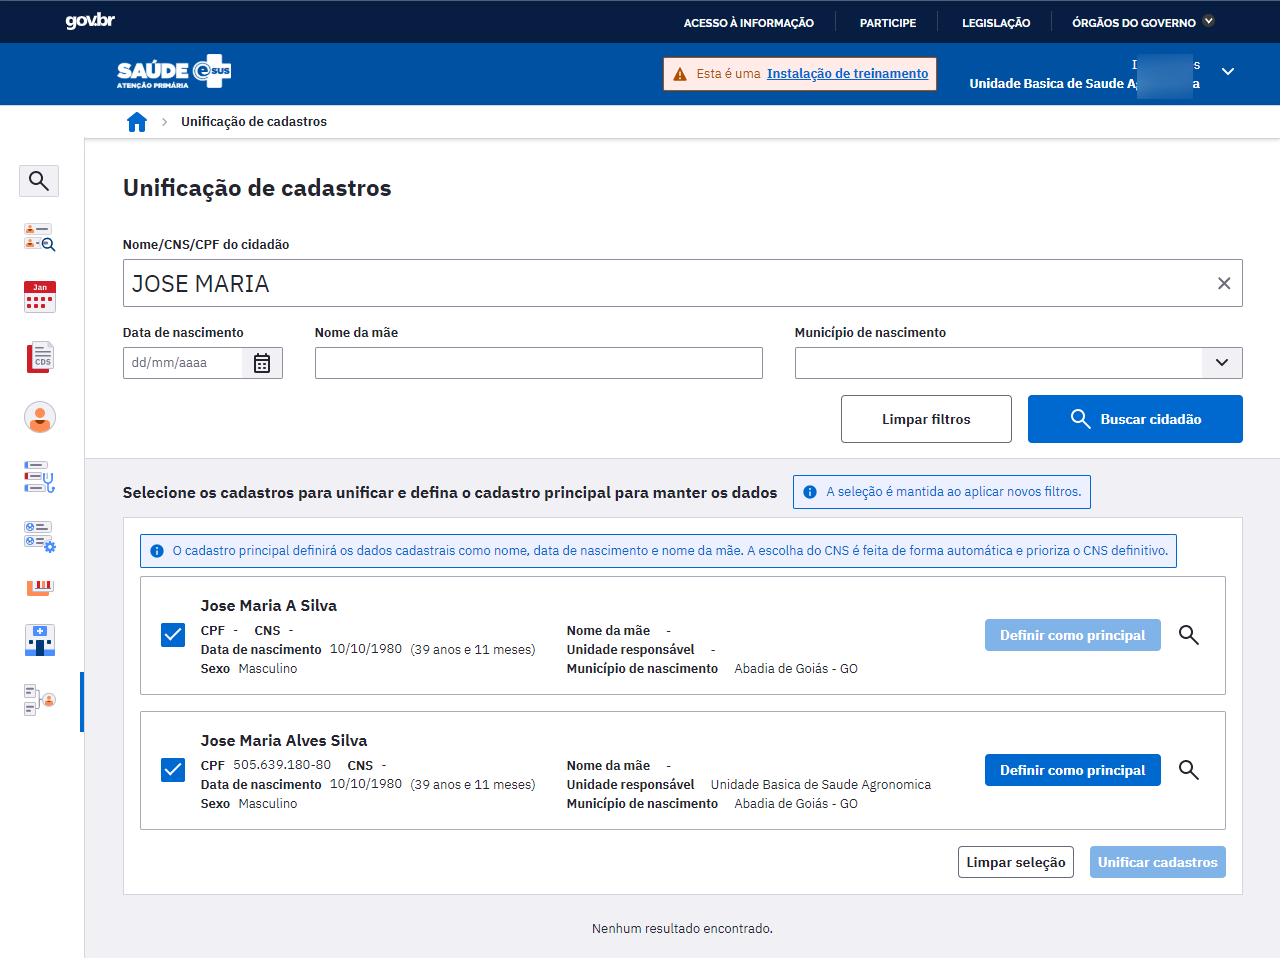Click the Nome da mãe input field
This screenshot has width=1280, height=958.
click(538, 363)
